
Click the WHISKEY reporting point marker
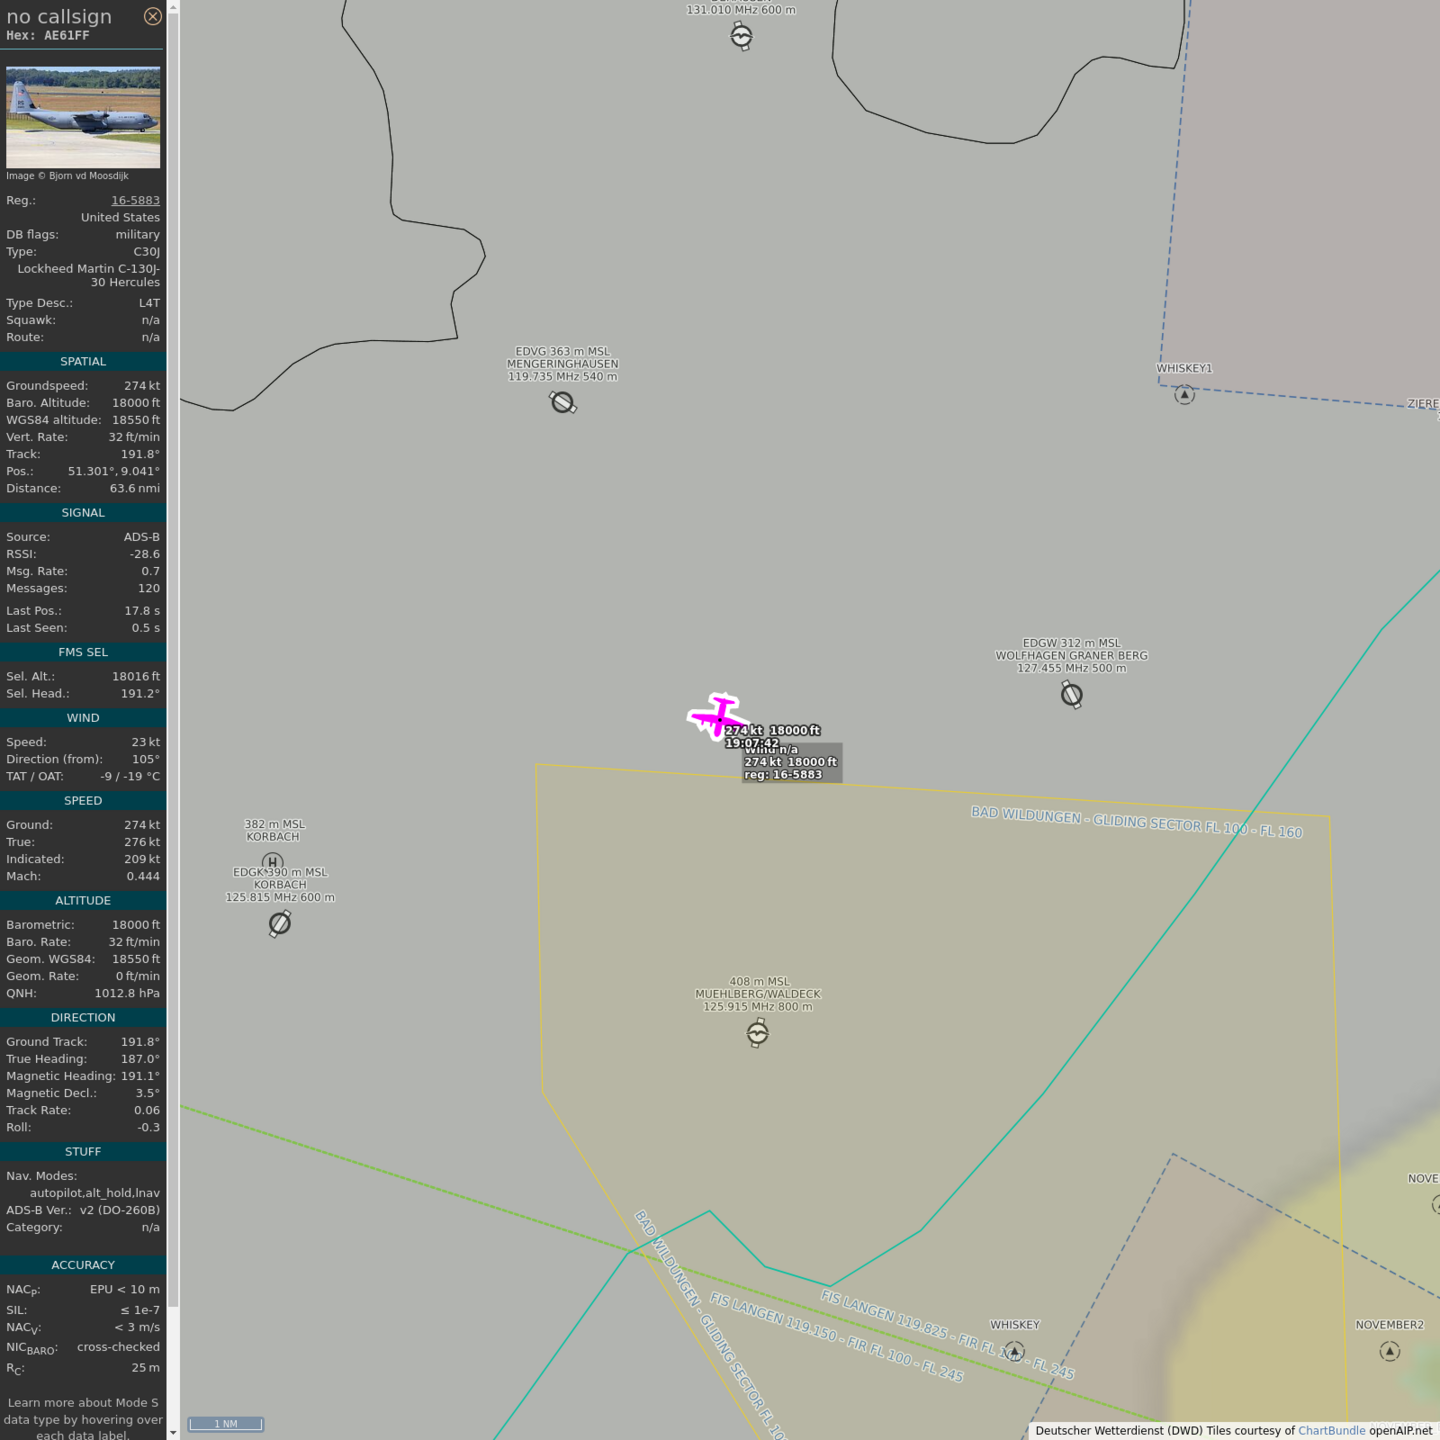pyautogui.click(x=1014, y=1351)
